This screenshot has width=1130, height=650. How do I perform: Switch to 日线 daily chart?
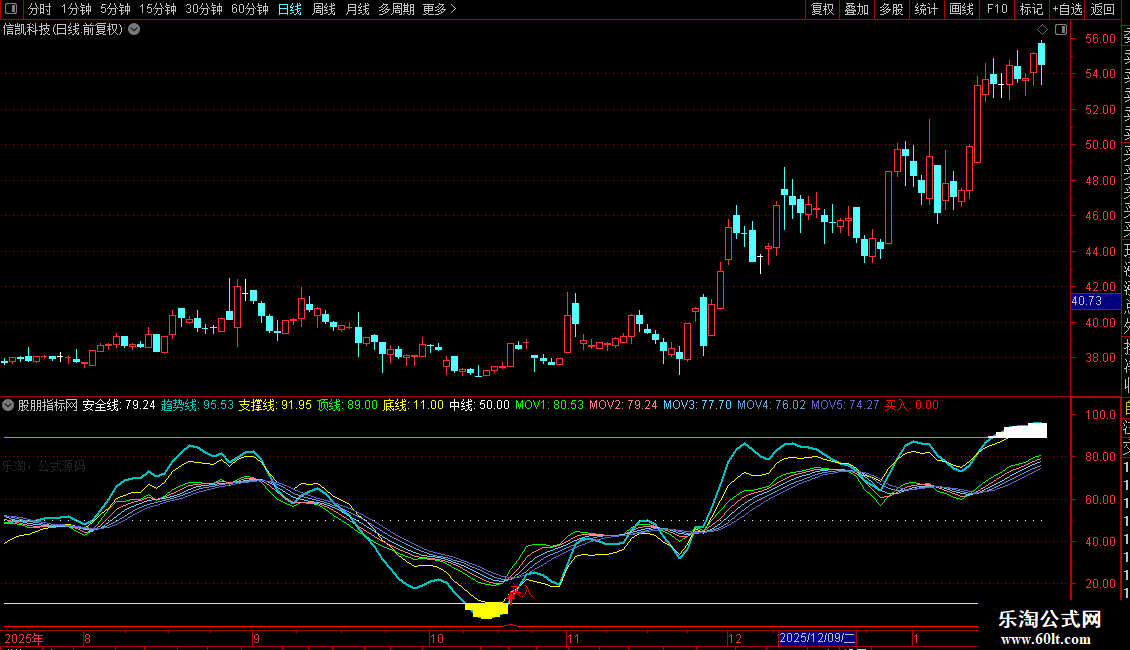(290, 9)
